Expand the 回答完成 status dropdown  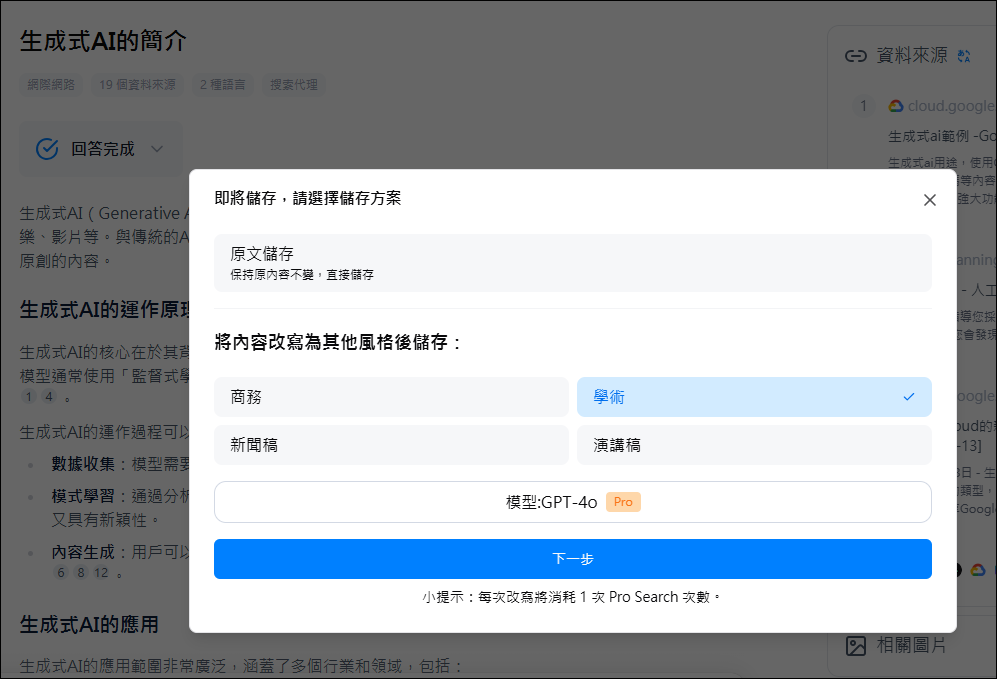click(157, 149)
